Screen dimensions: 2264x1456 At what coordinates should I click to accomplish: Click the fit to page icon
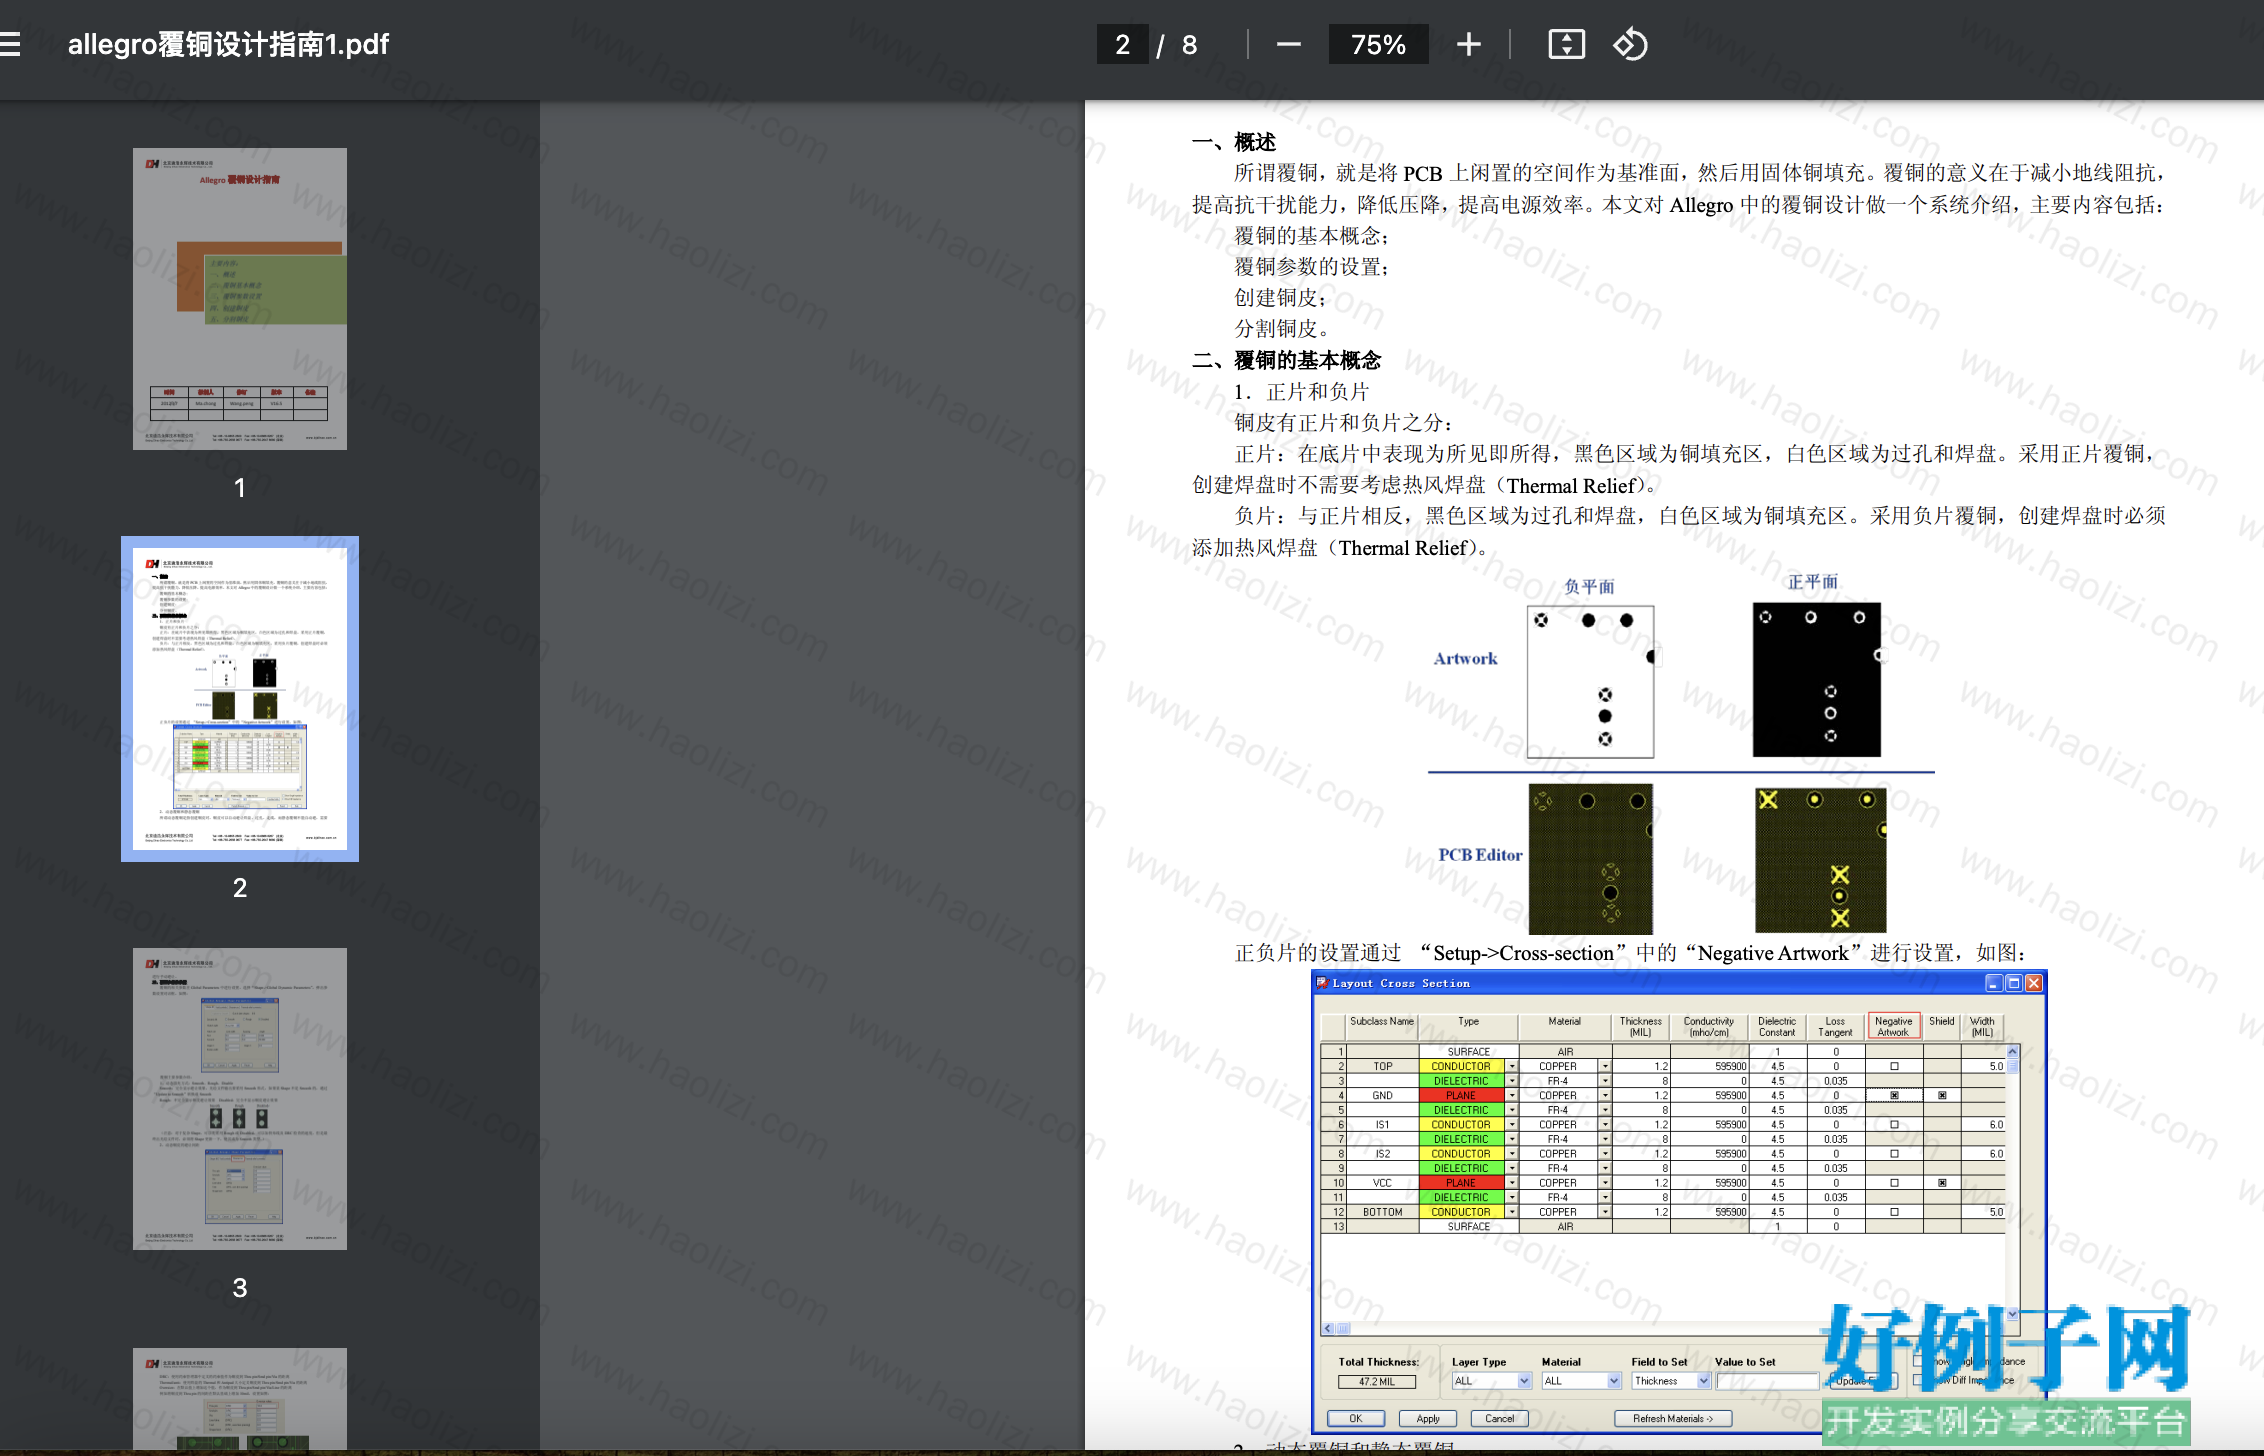click(1566, 44)
